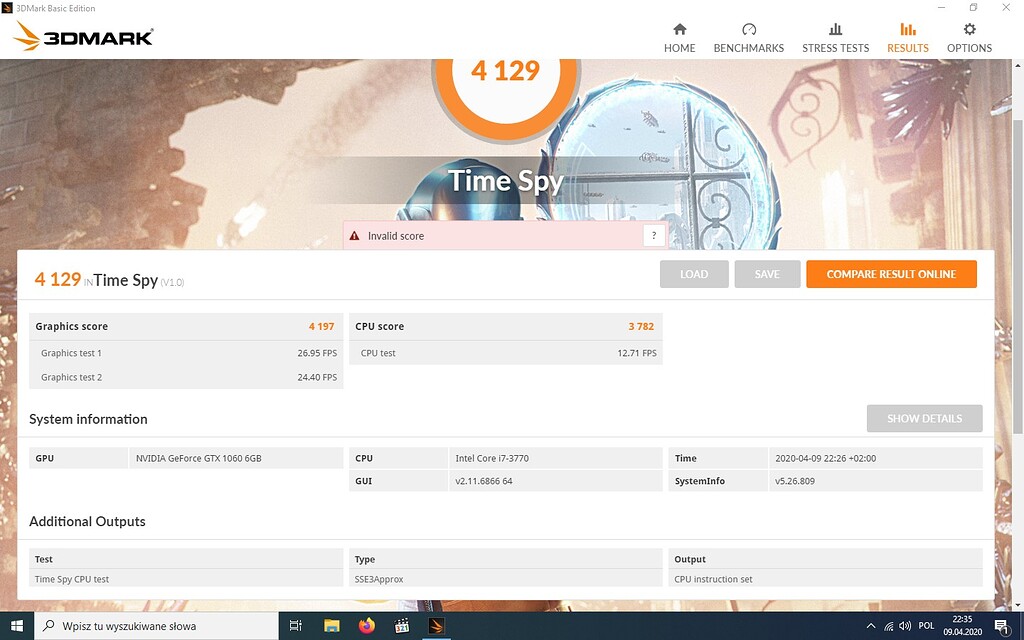Show hidden system tray icons
Image resolution: width=1024 pixels, height=640 pixels.
tap(871, 626)
